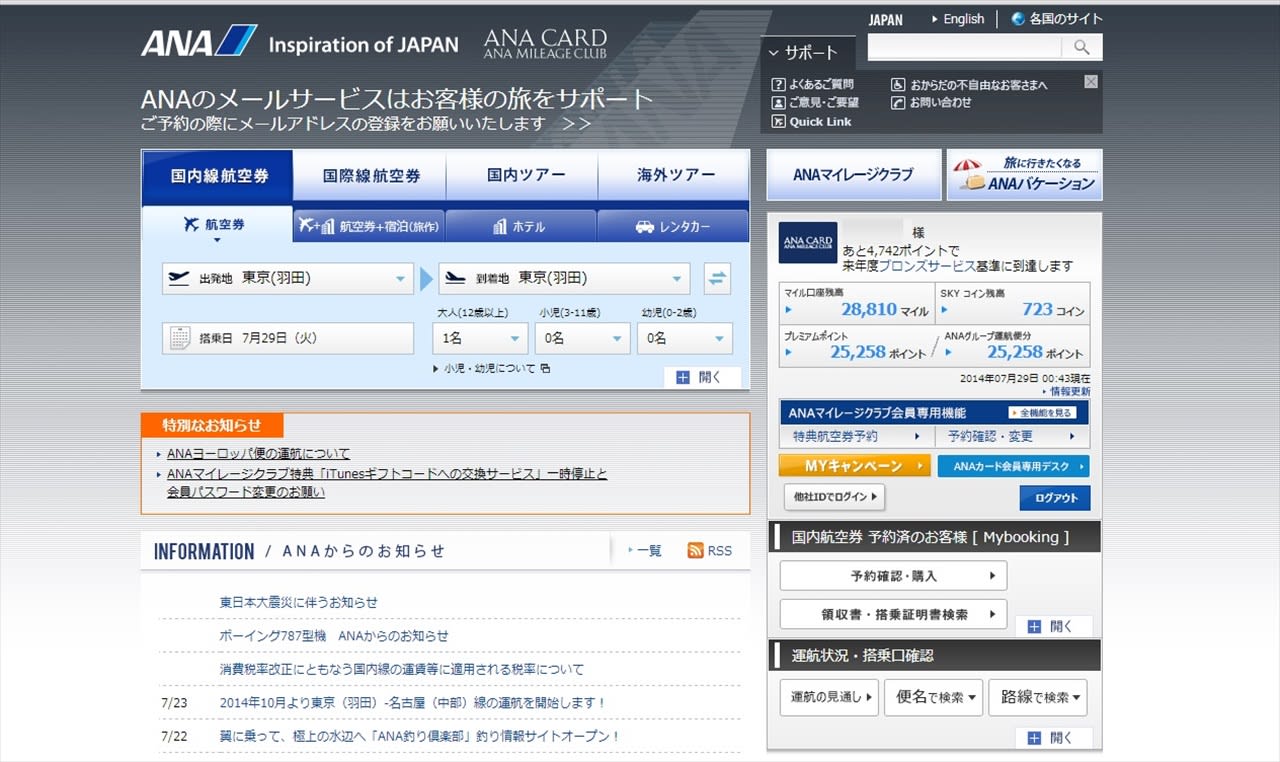
Task: Click the 723 コイン SKY coin balance
Action: pyautogui.click(x=1053, y=310)
